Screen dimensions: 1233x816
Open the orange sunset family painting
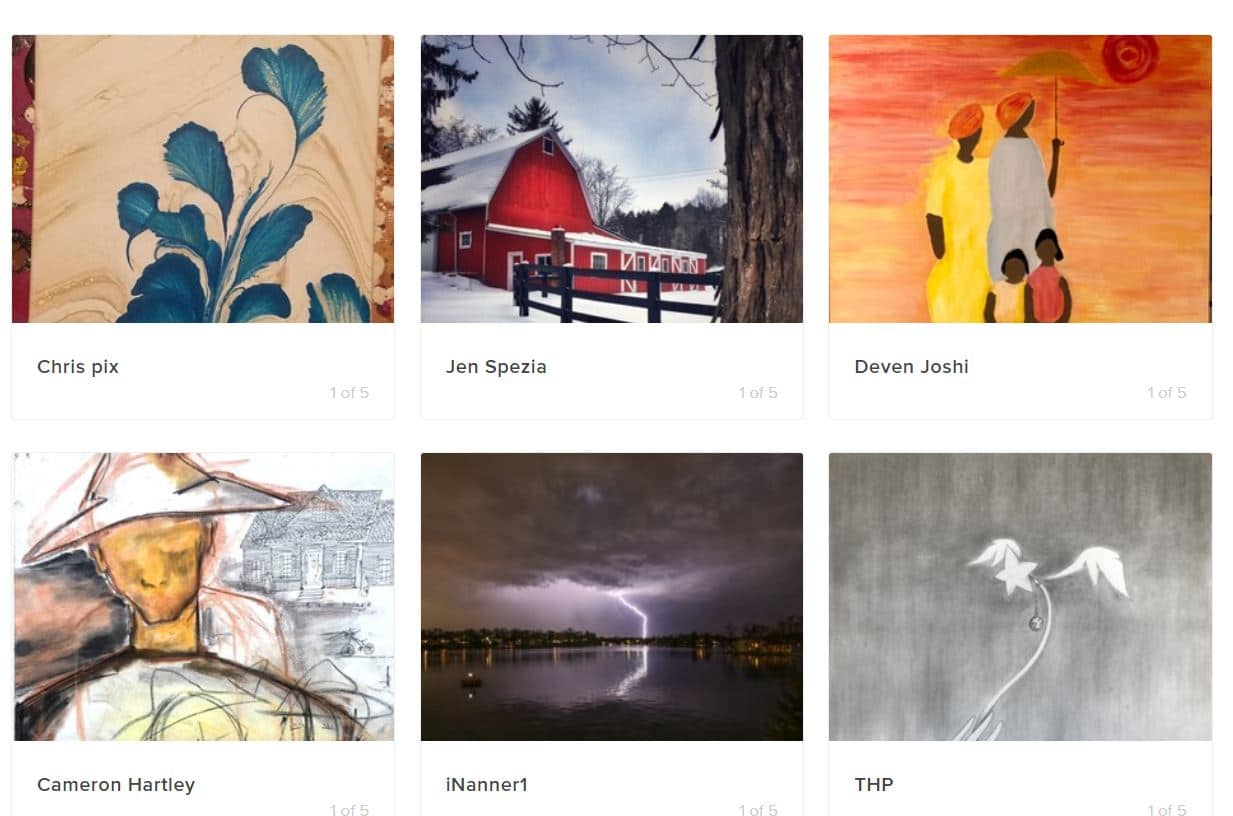point(1020,179)
